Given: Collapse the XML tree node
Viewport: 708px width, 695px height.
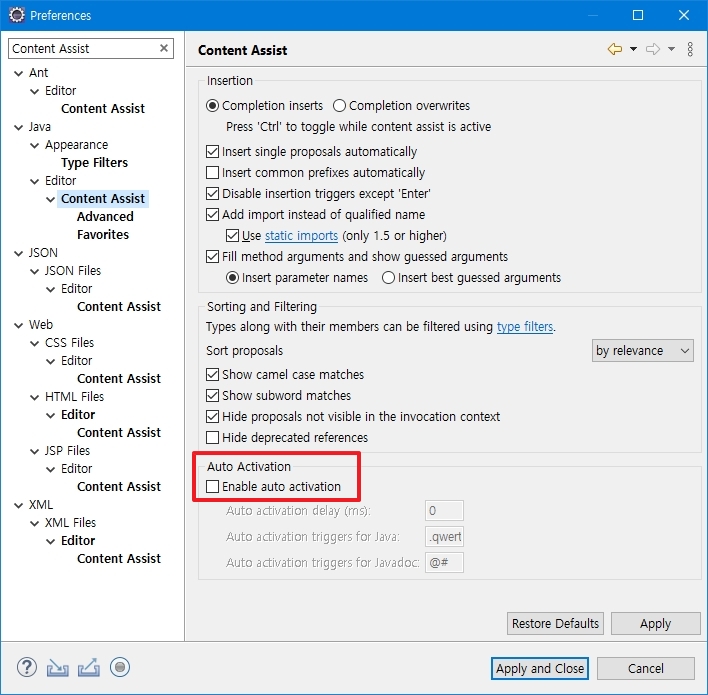Looking at the screenshot, I should pyautogui.click(x=19, y=505).
